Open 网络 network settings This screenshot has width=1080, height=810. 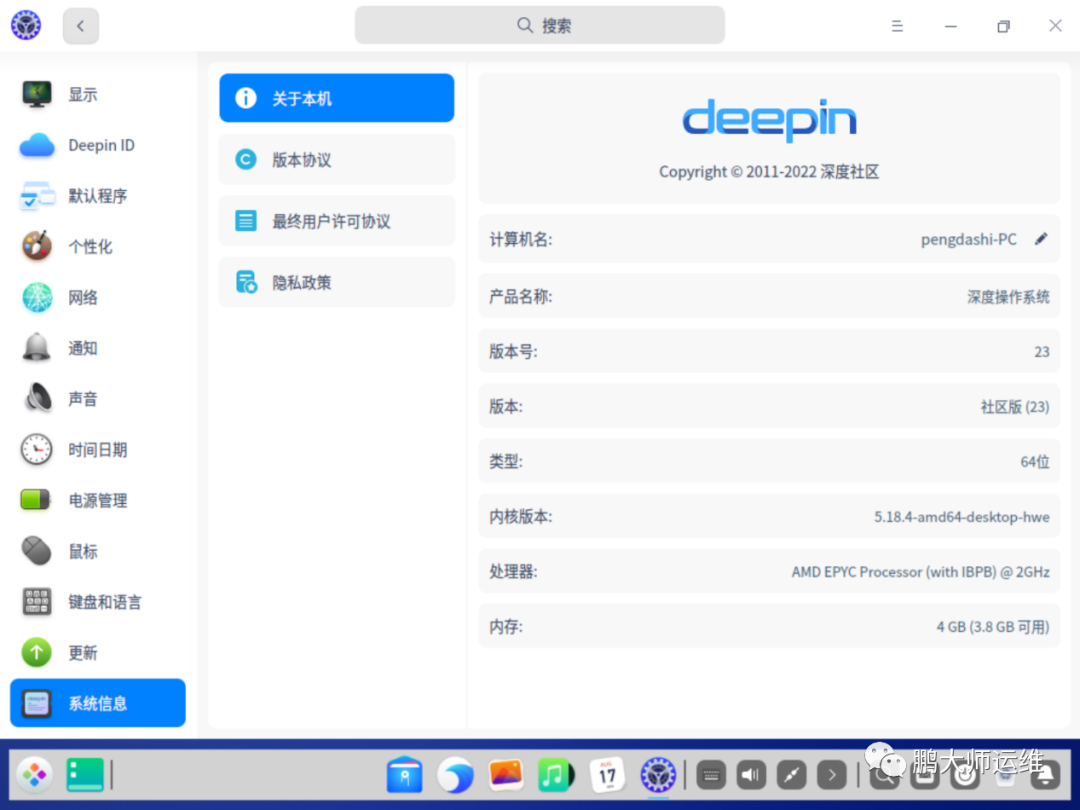(98, 298)
